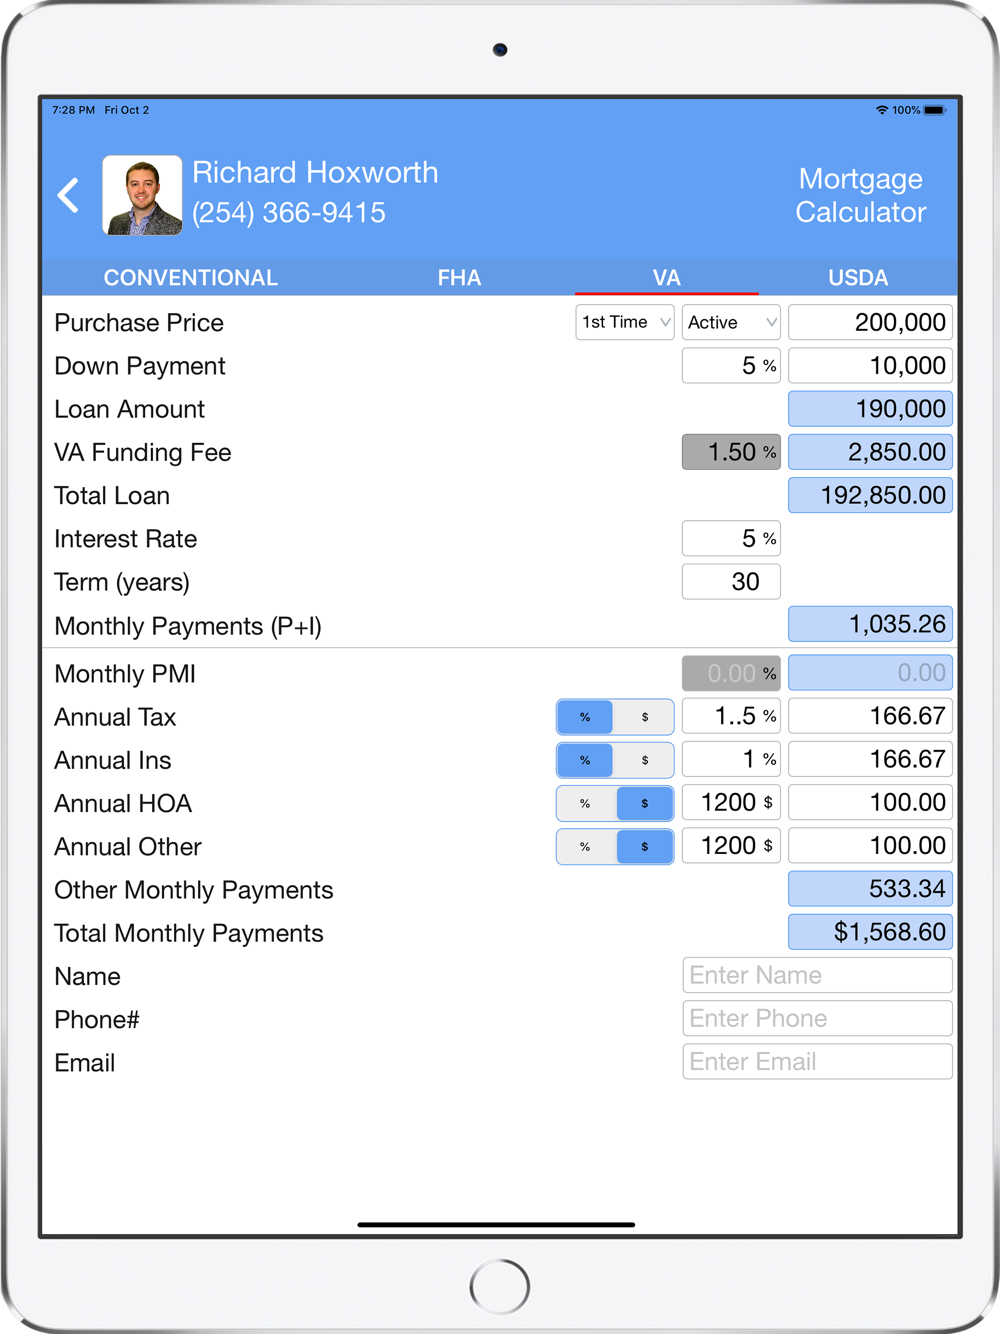1000x1334 pixels.
Task: Tap the Richard Hoxworth name
Action: coord(315,172)
